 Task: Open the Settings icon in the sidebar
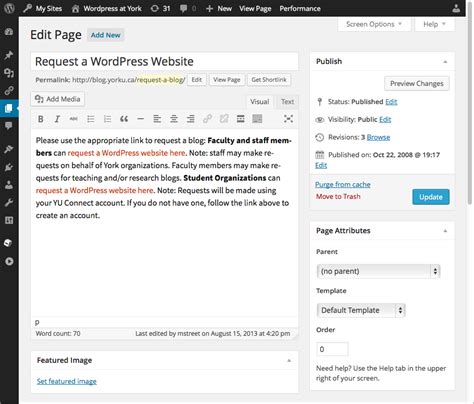click(9, 220)
